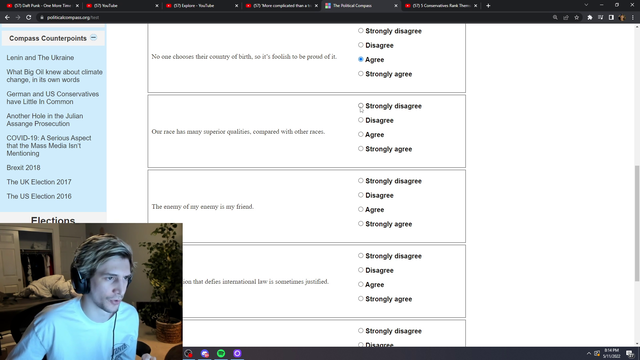
Task: Click the site lock icon in address bar
Action: [x=42, y=18]
